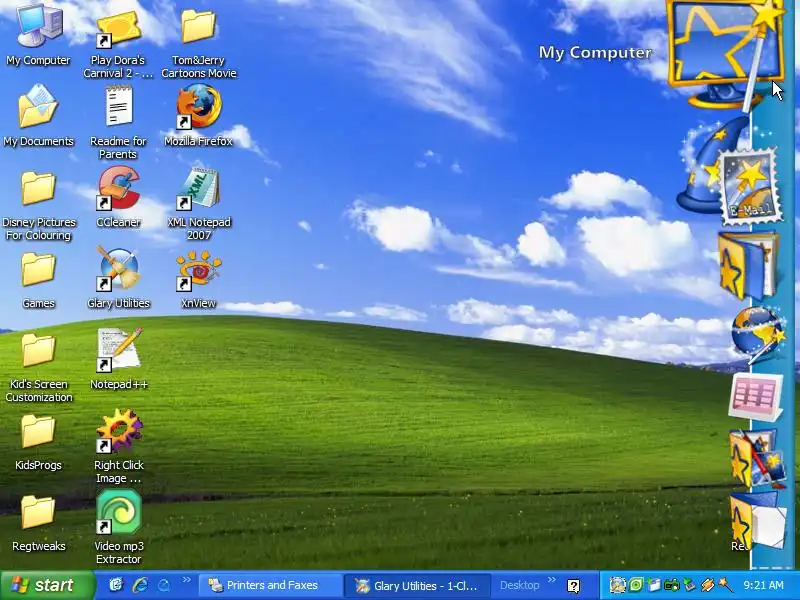800x600 pixels.
Task: Launch the XnView desktop shortcut
Action: click(198, 280)
